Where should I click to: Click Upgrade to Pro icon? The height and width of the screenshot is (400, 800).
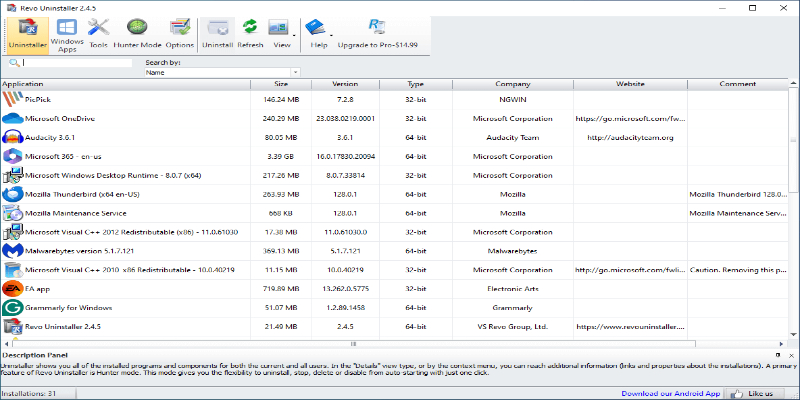point(378,35)
